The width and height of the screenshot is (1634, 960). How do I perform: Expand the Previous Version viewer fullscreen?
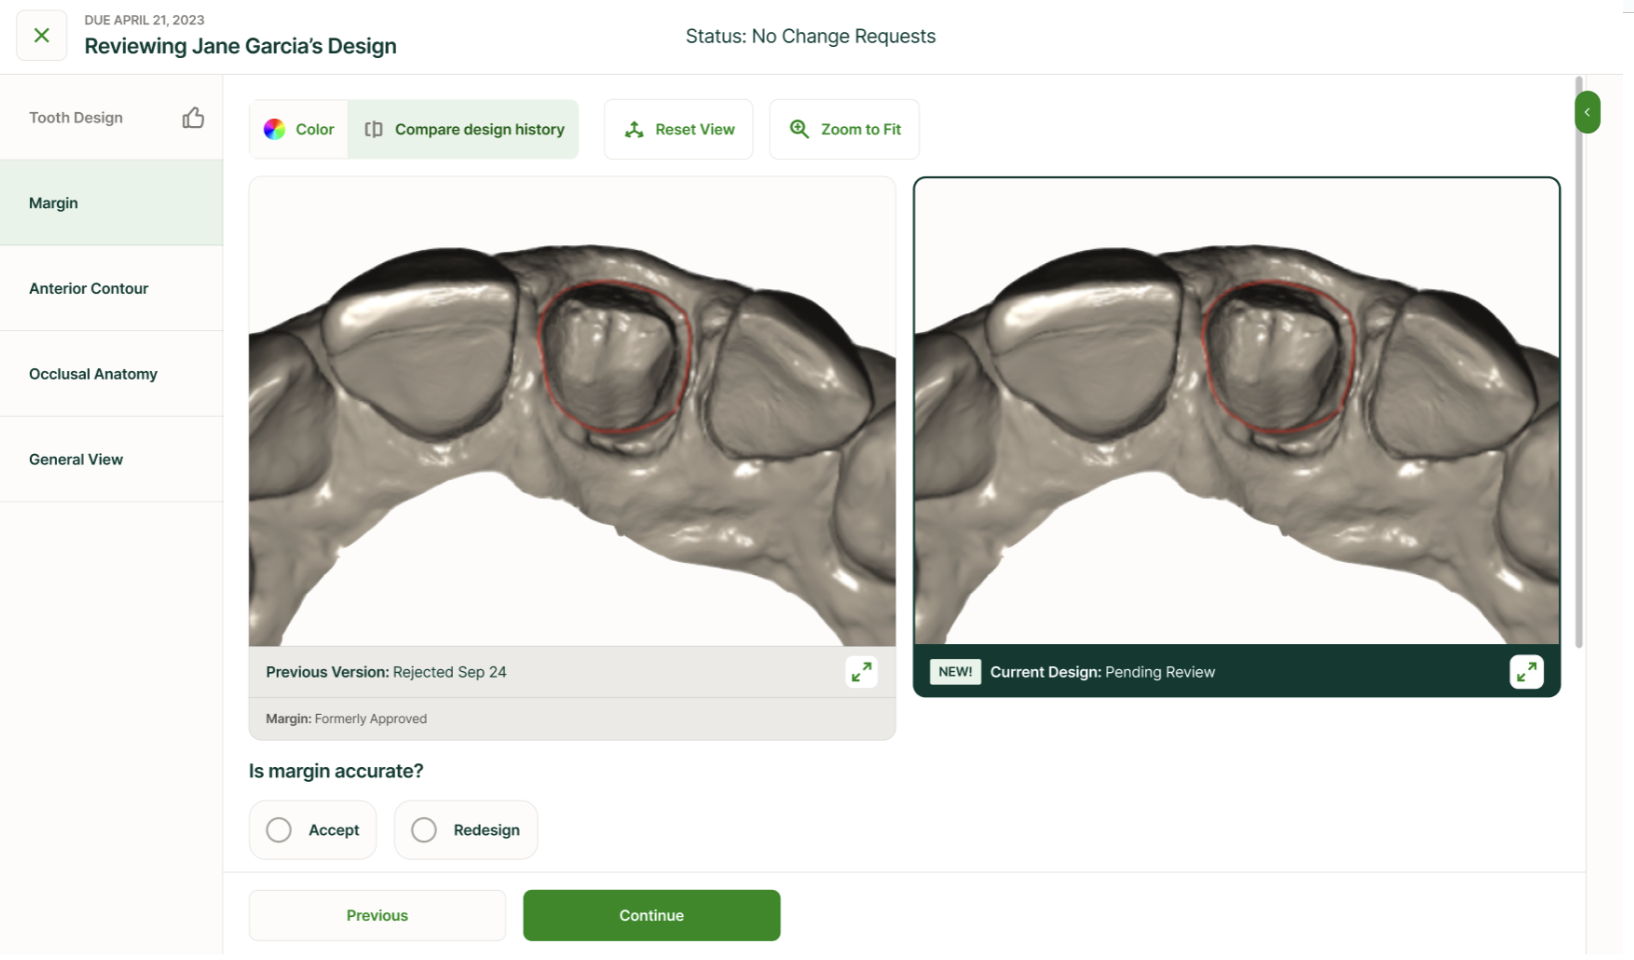point(861,672)
